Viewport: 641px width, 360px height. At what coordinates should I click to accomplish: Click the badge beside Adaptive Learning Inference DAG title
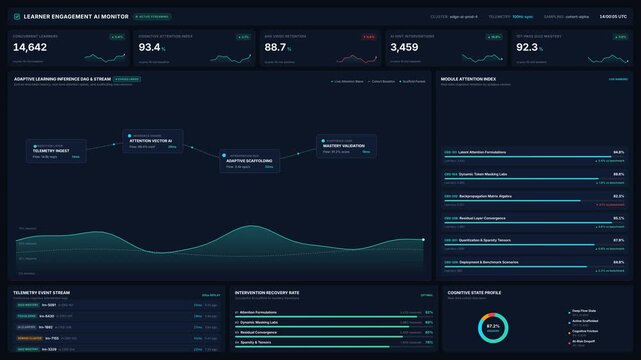[127, 79]
